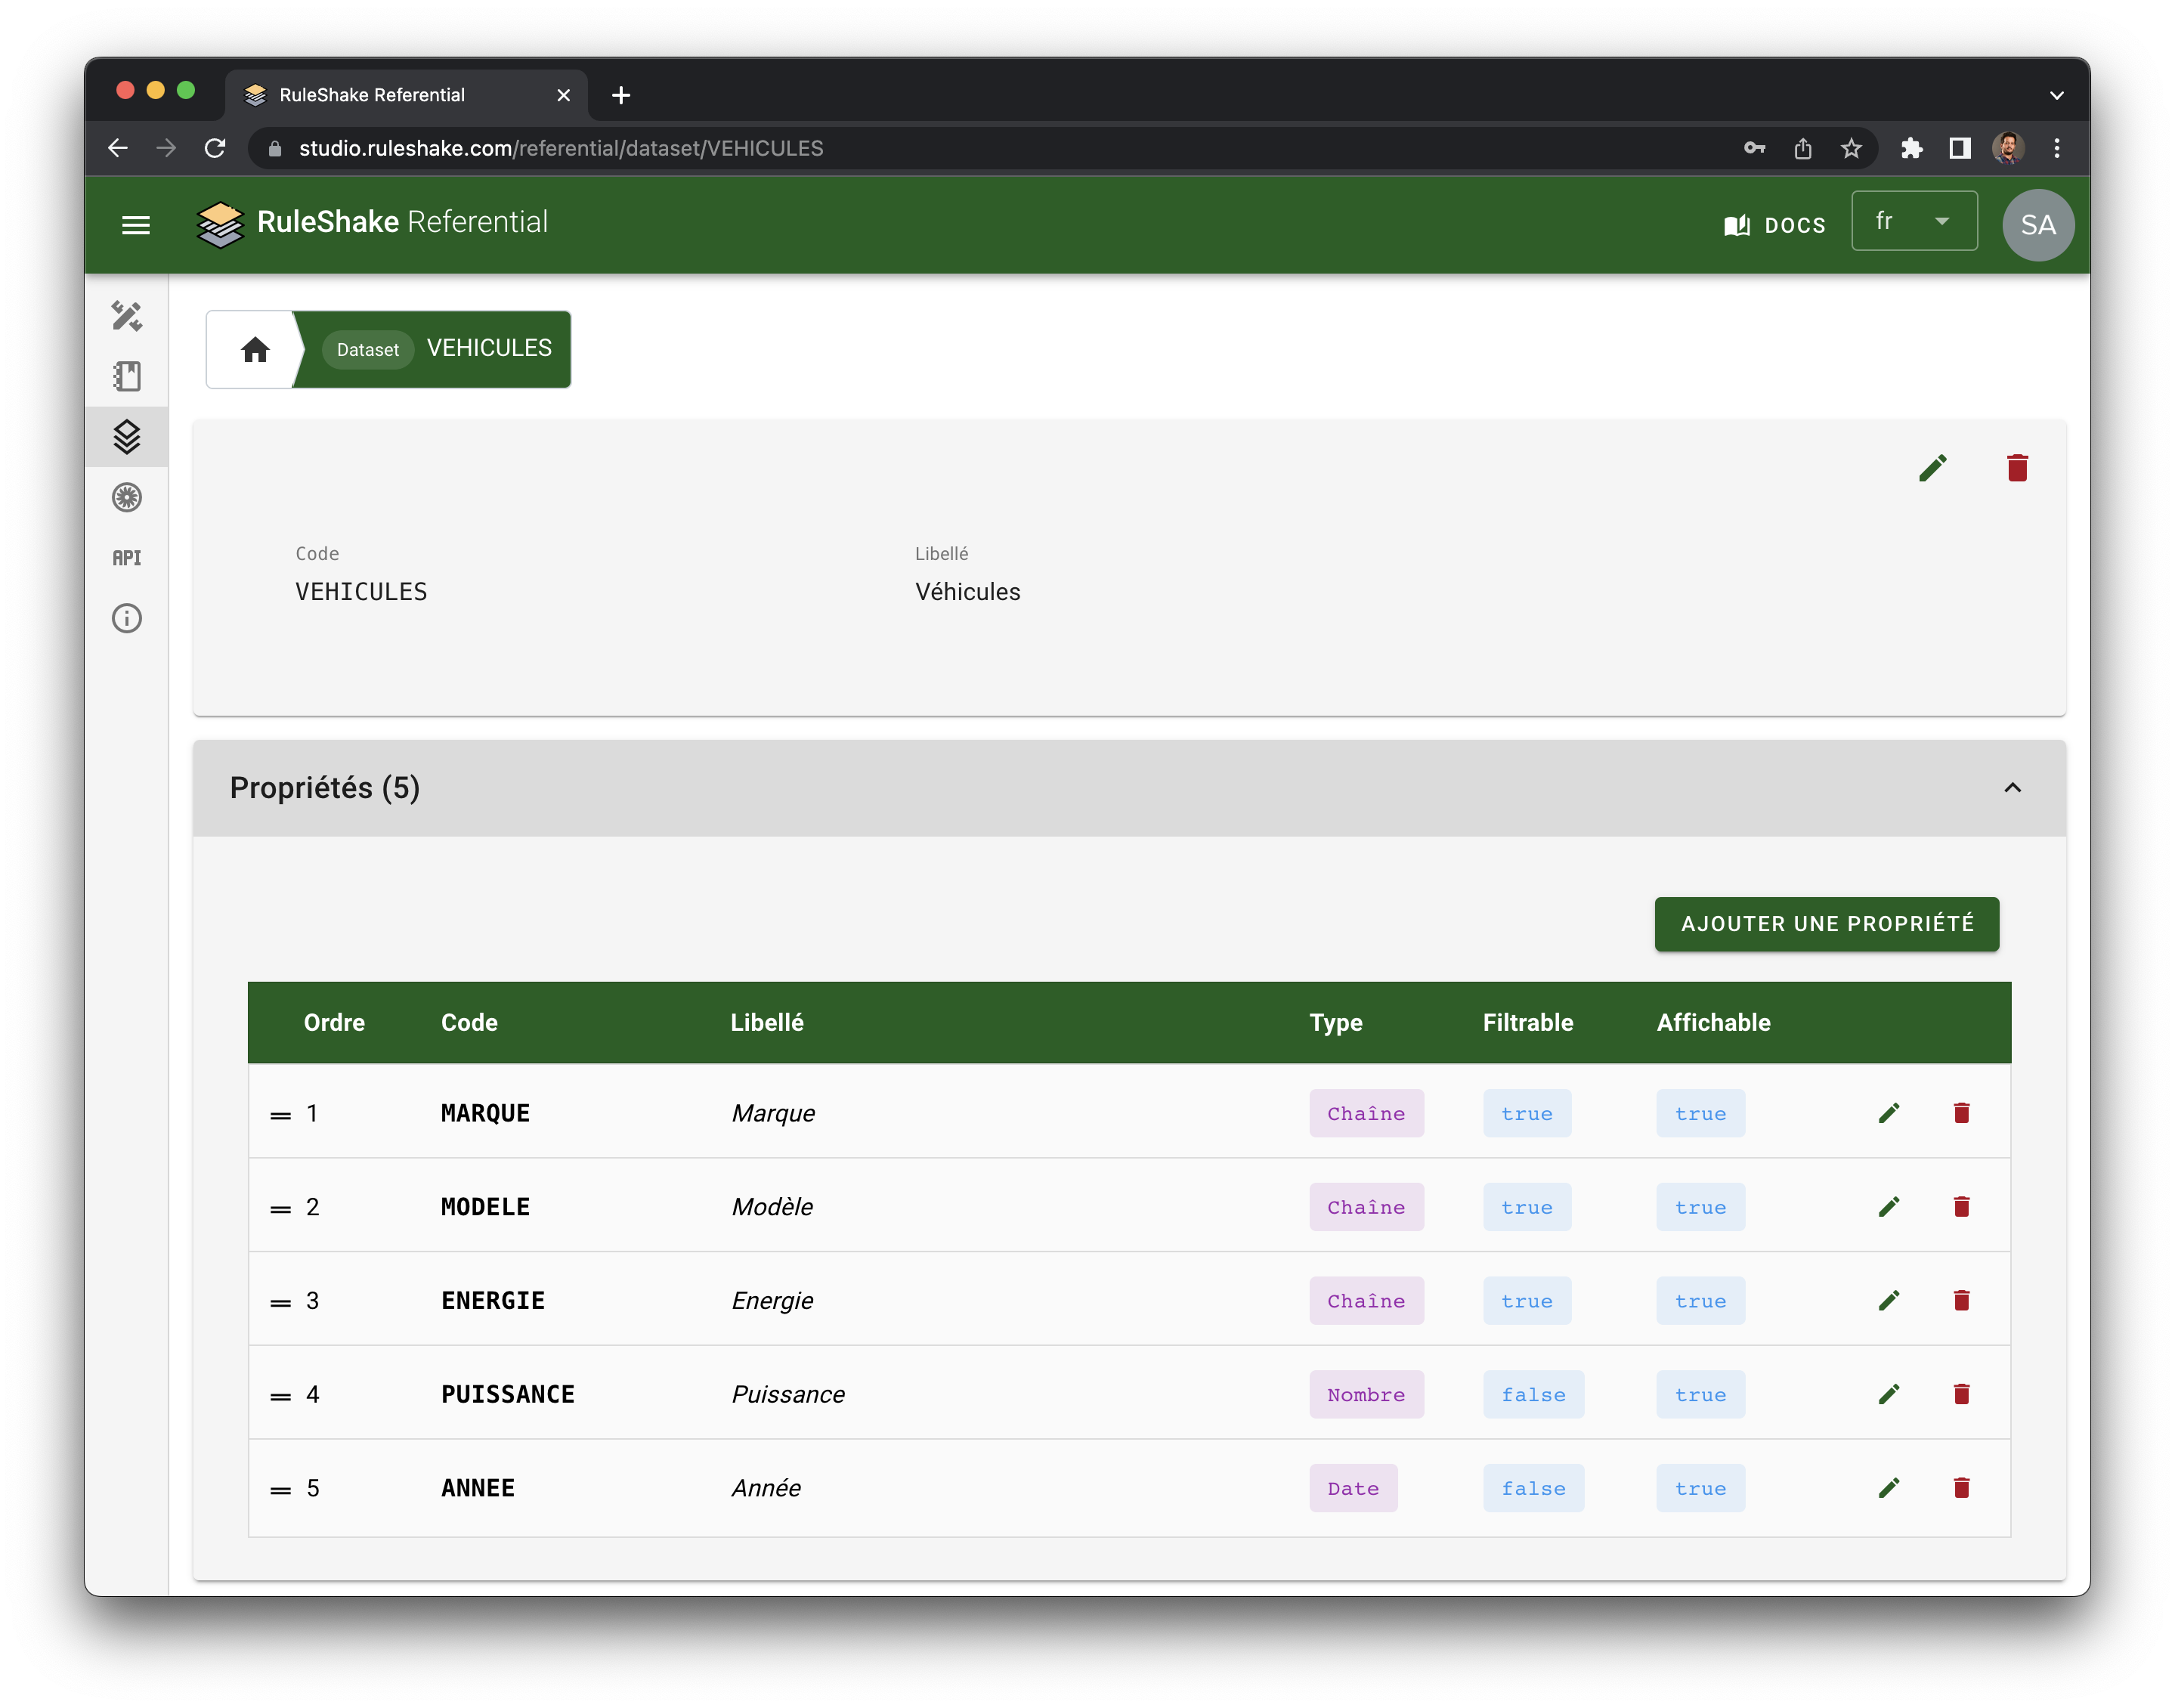Open the notebook sidebar icon

127,376
